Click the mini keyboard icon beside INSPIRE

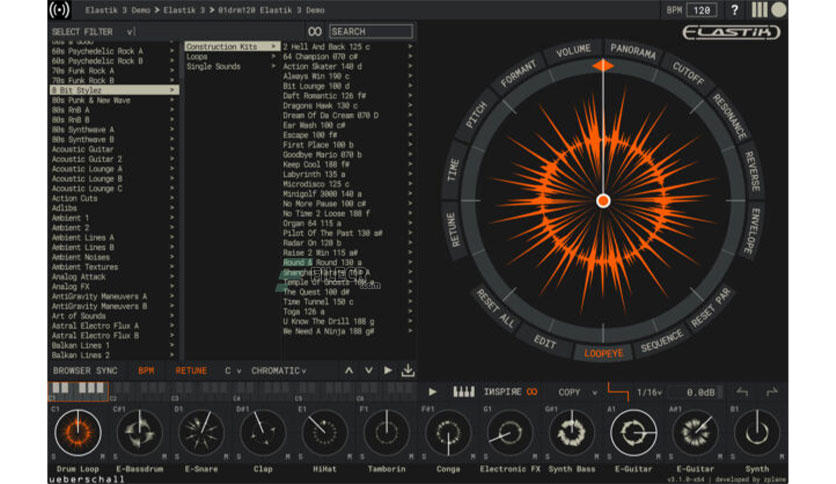pyautogui.click(x=463, y=392)
